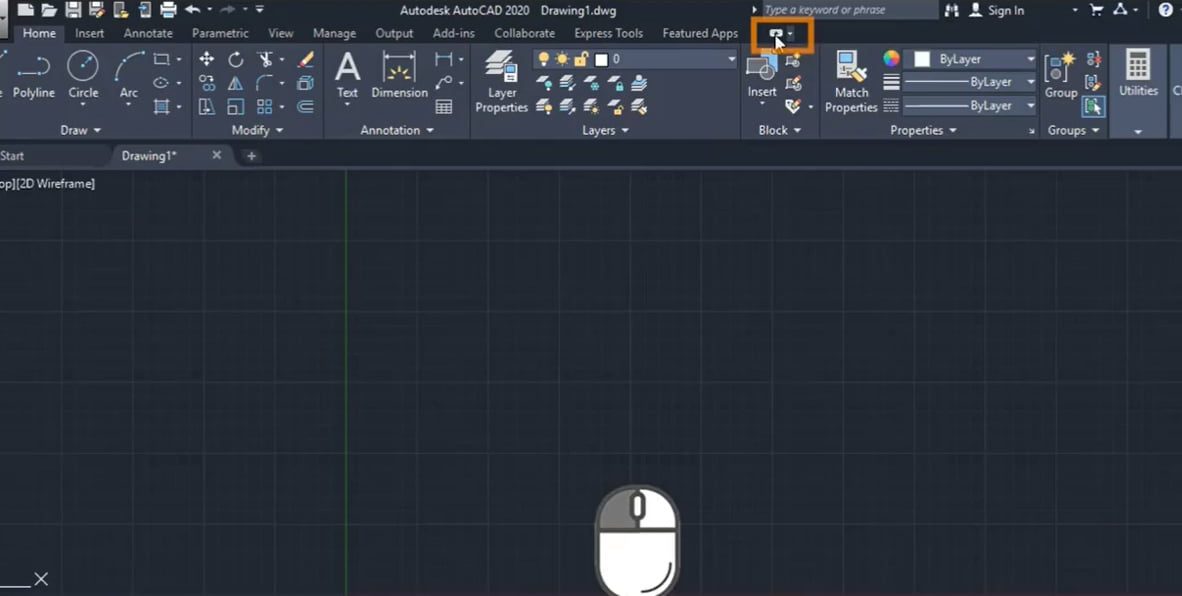This screenshot has width=1182, height=596.
Task: Select the Circle tool
Action: point(83,76)
